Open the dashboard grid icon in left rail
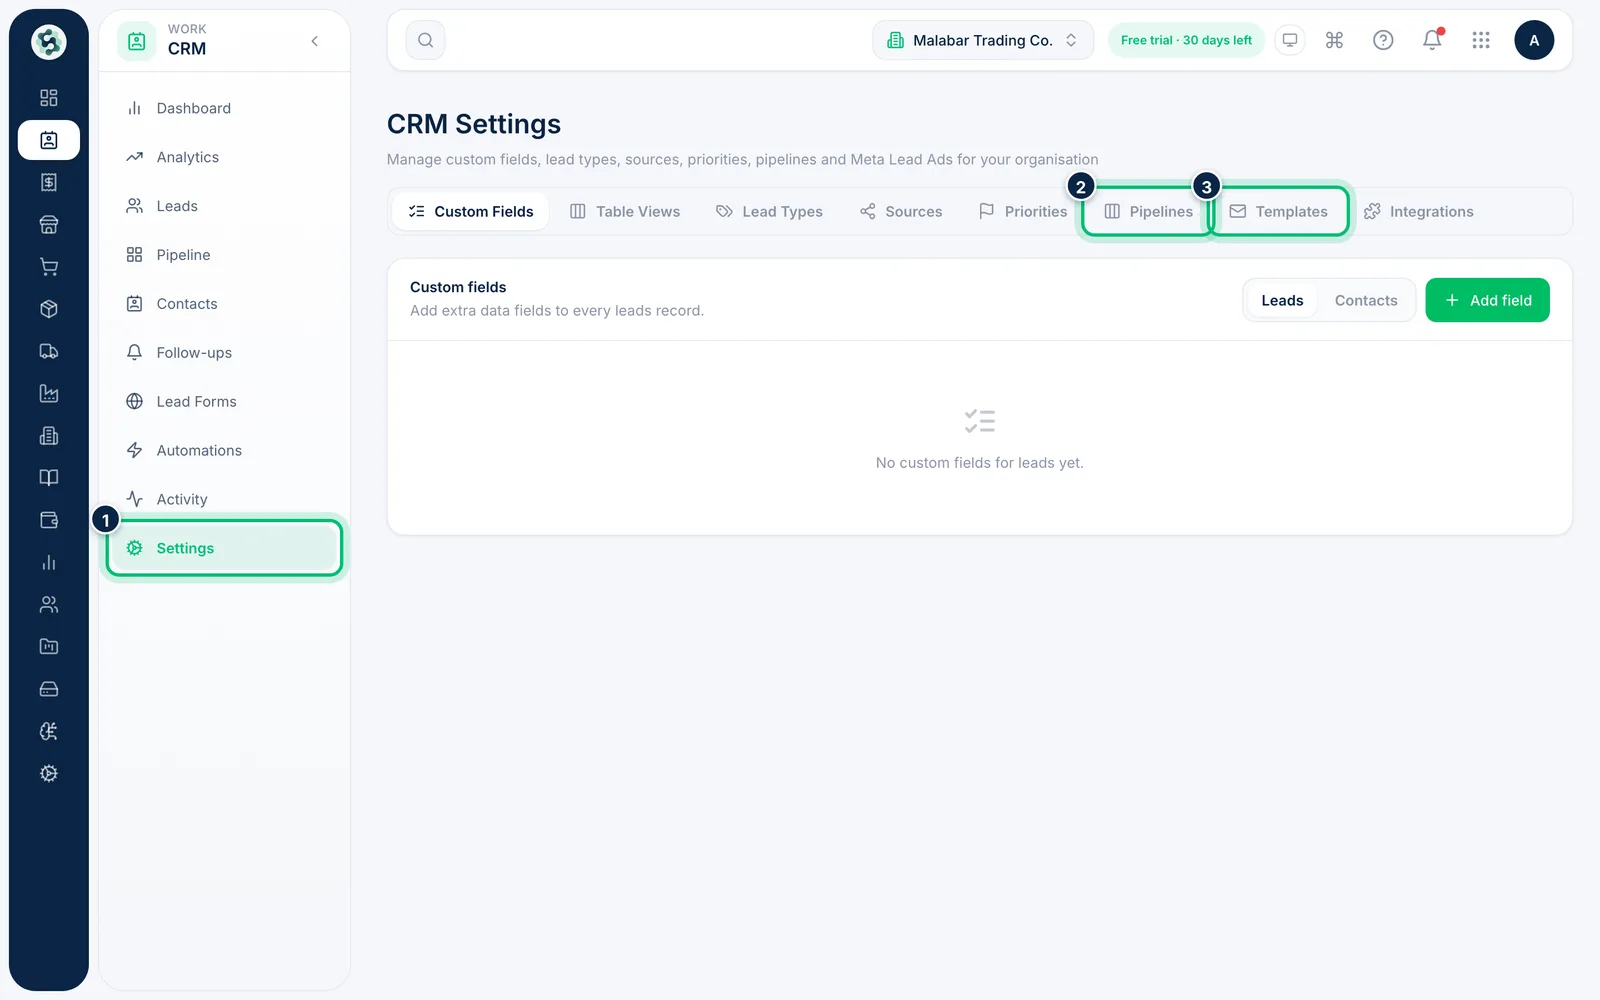The width and height of the screenshot is (1600, 1000). pyautogui.click(x=48, y=98)
